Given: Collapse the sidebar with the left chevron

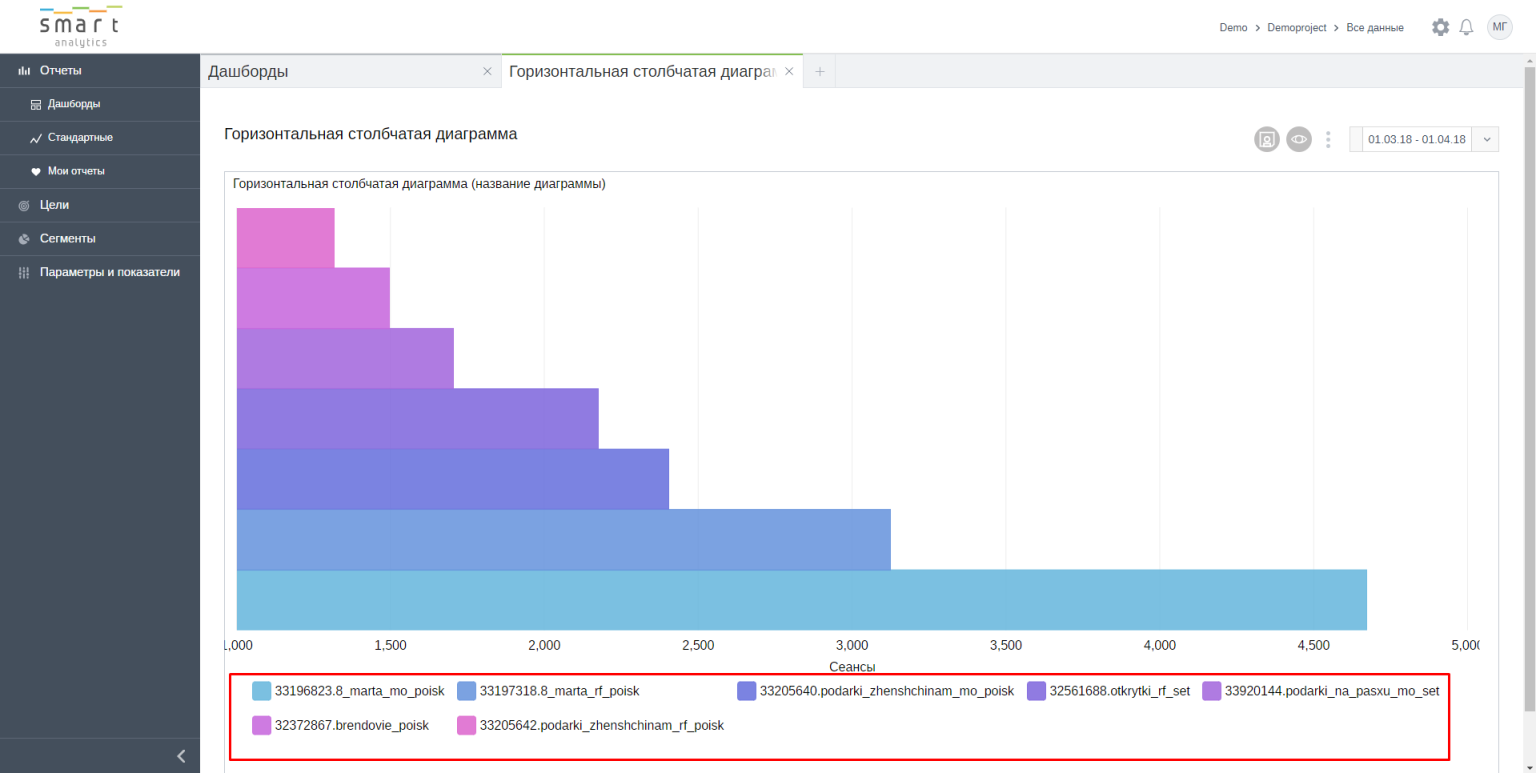Looking at the screenshot, I should 181,756.
